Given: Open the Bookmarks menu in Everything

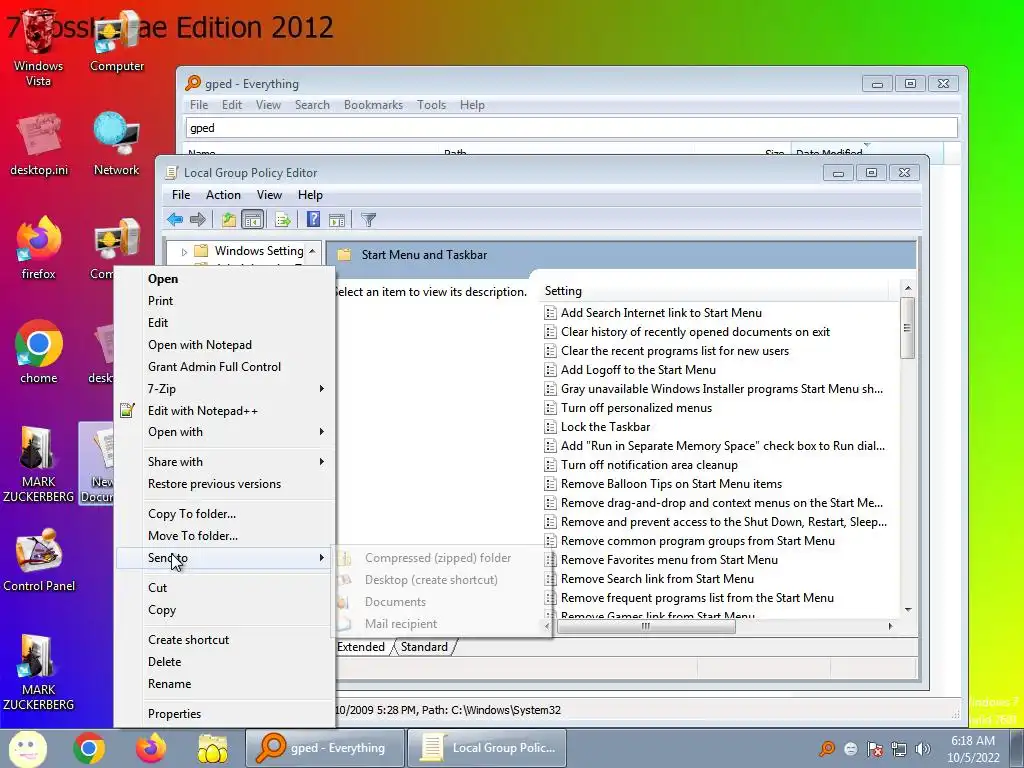Looking at the screenshot, I should [x=373, y=105].
